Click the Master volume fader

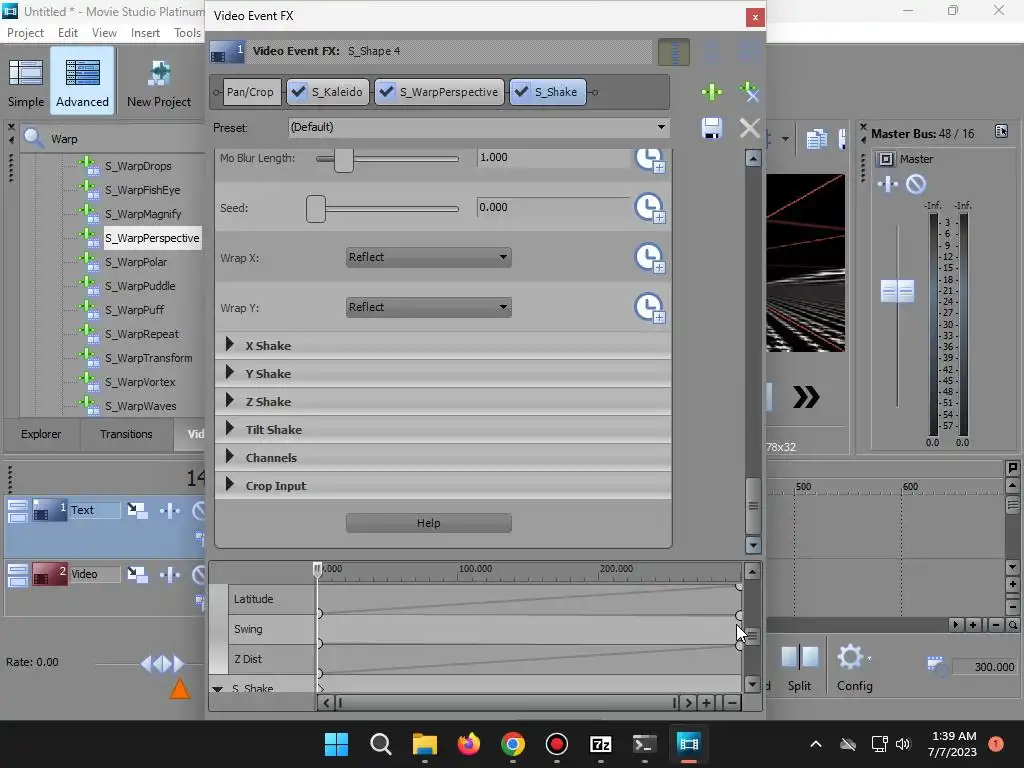[x=897, y=291]
